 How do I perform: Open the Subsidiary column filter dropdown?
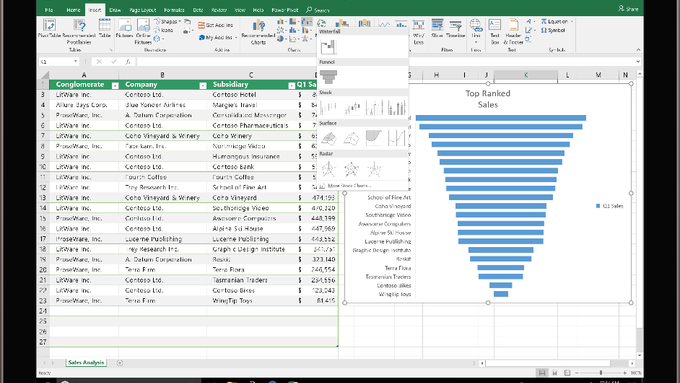[x=291, y=85]
